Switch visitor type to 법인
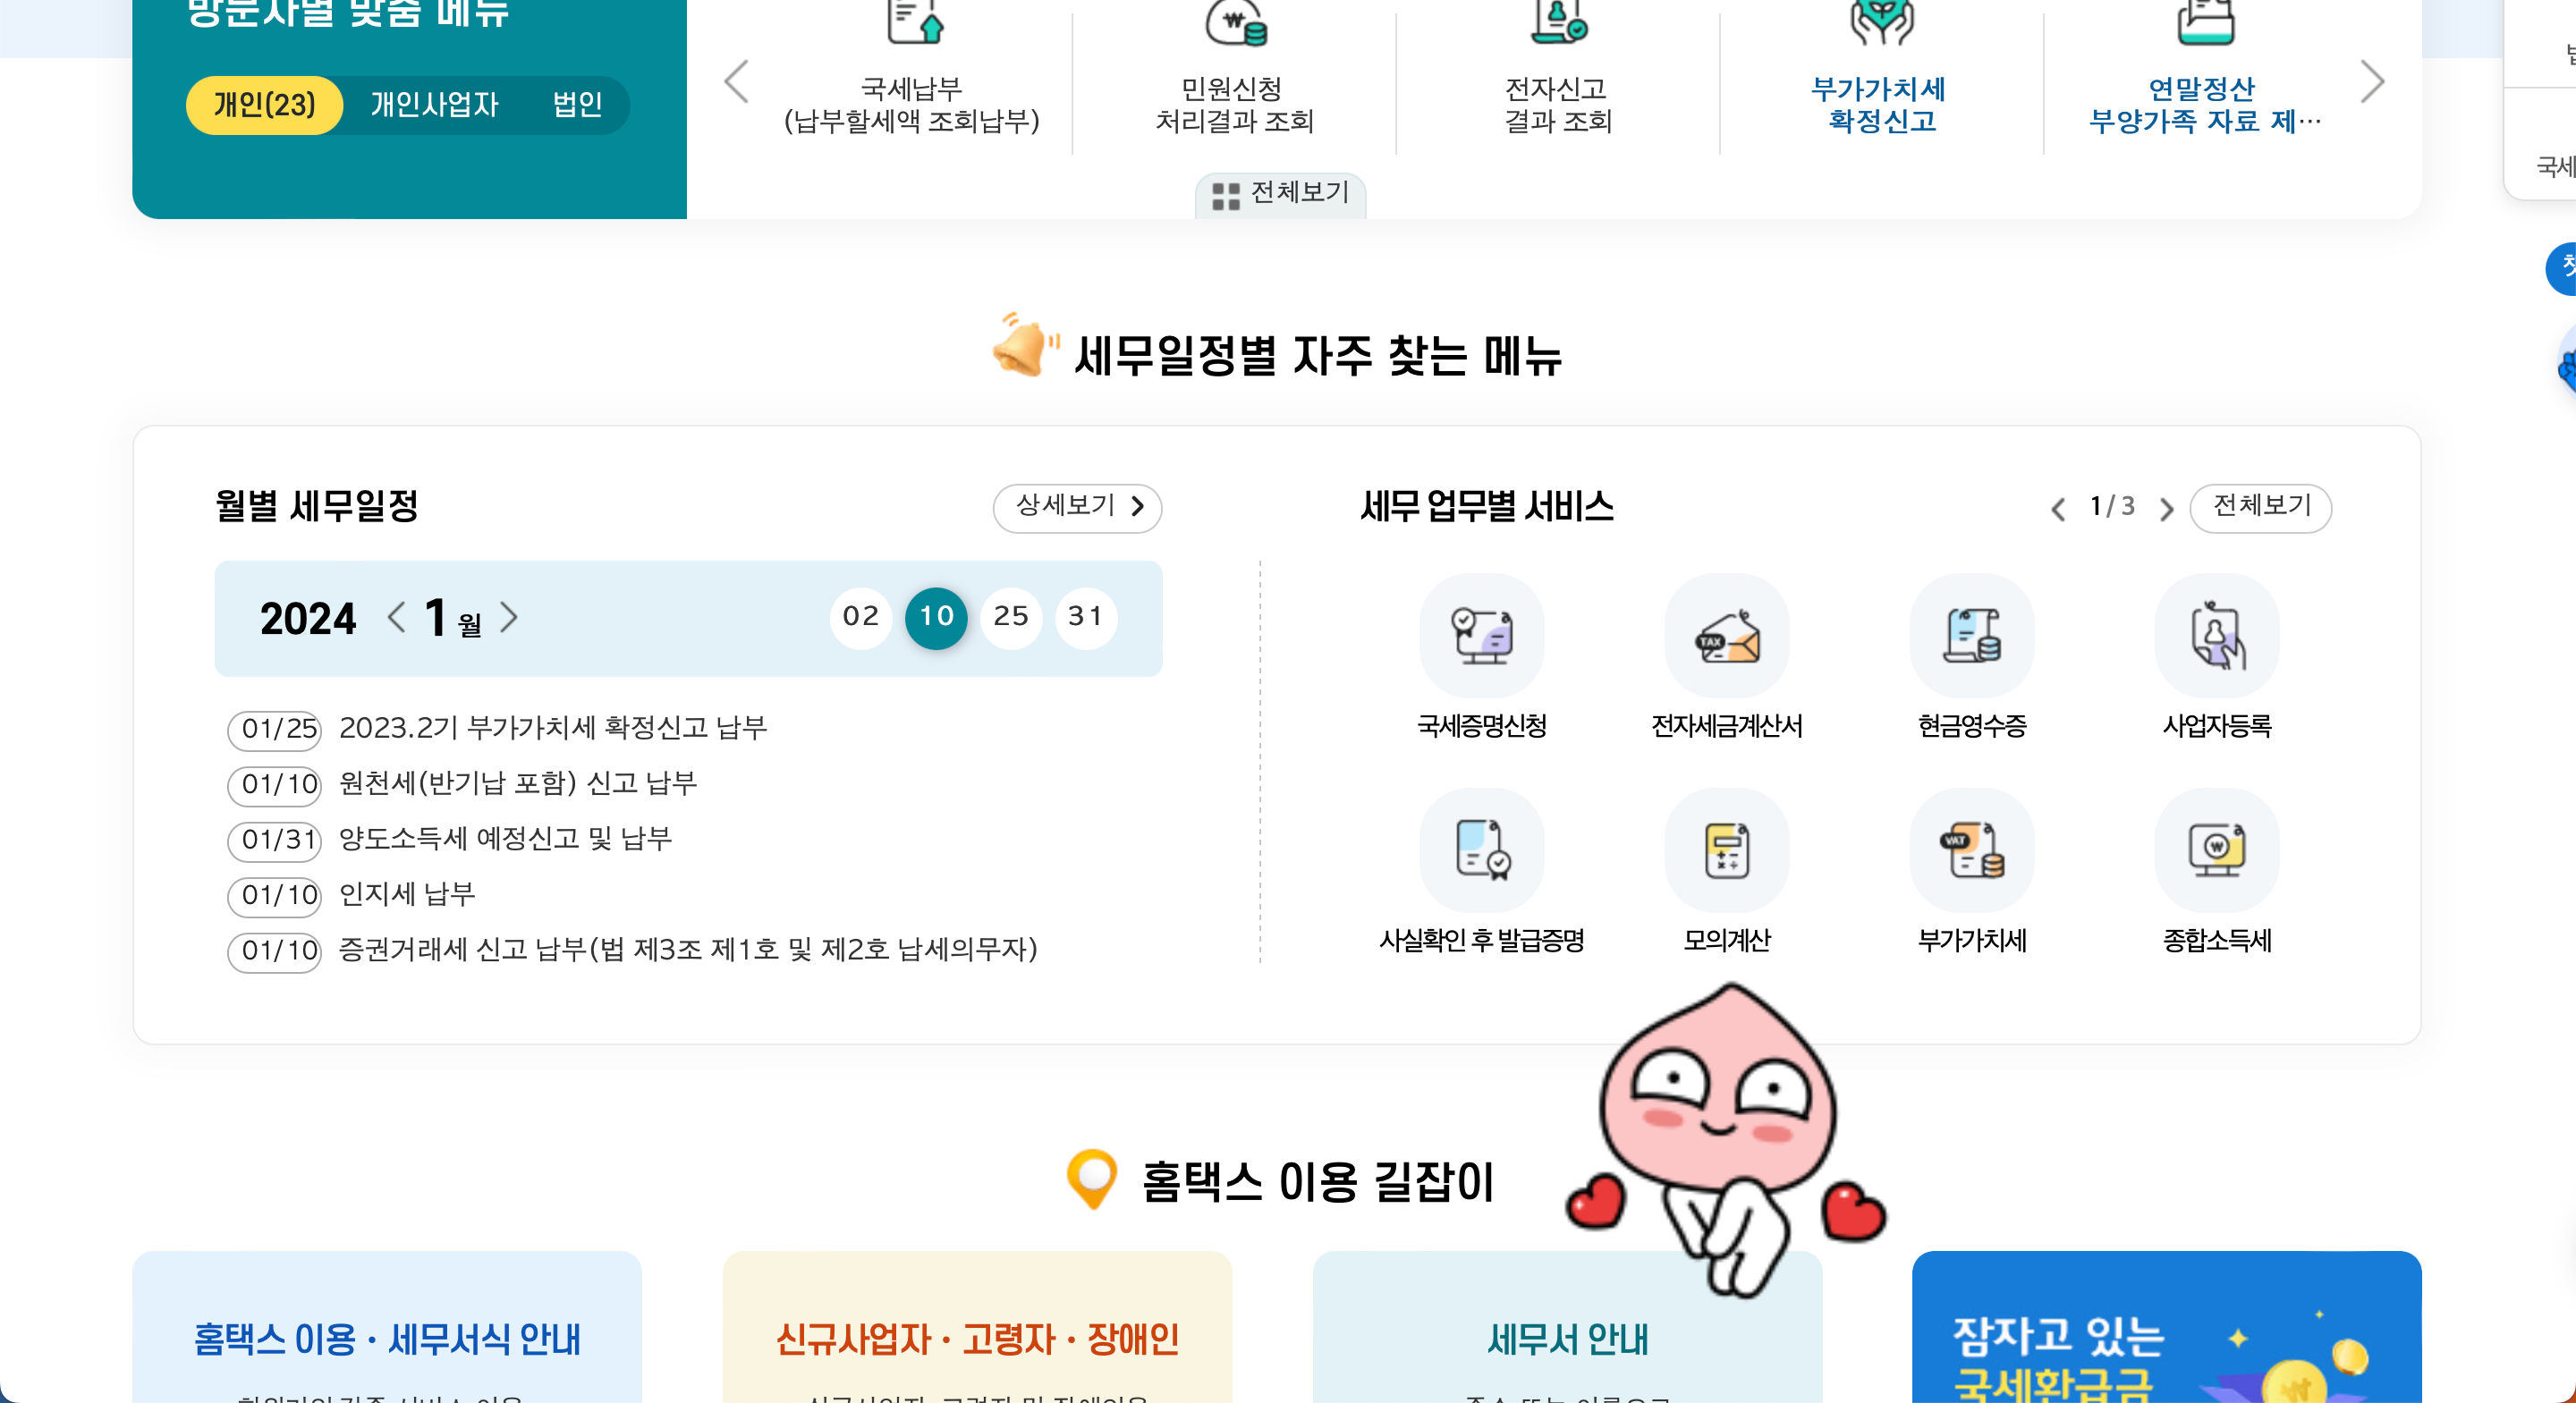This screenshot has height=1403, width=2576. 577,104
